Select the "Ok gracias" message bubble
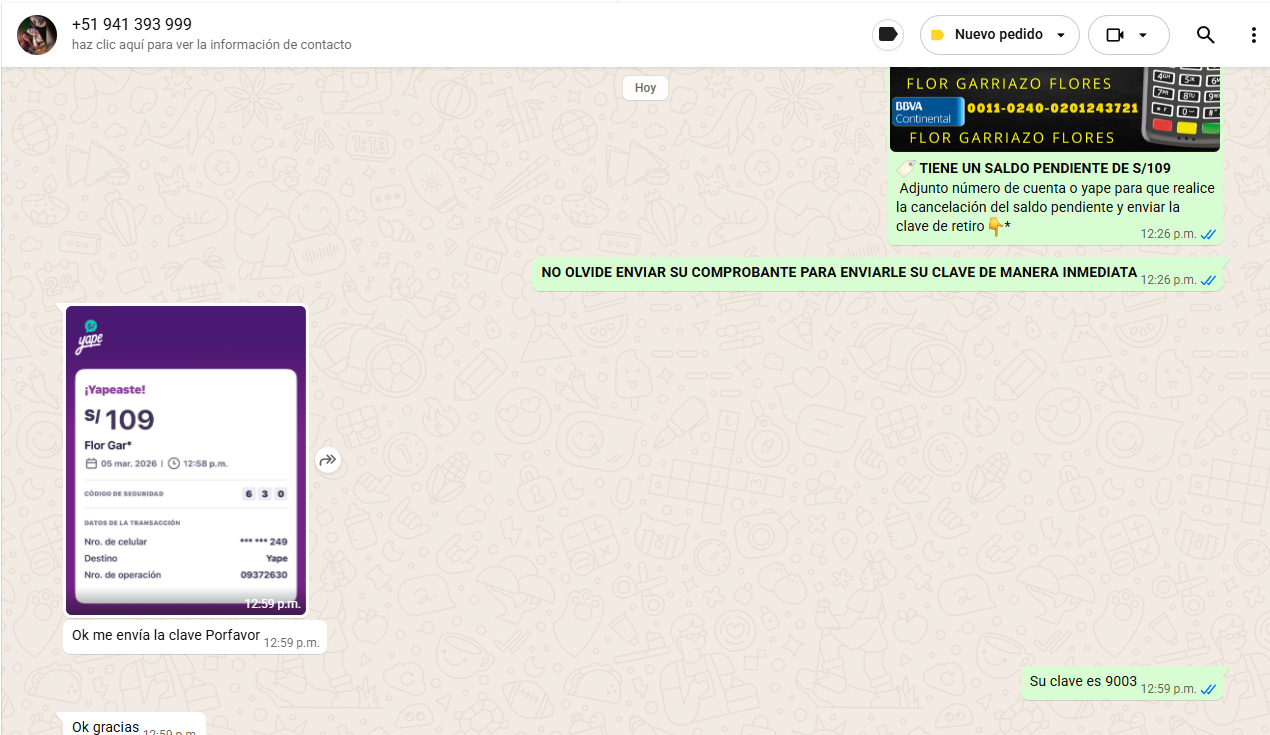This screenshot has height=735, width=1270. (x=106, y=727)
